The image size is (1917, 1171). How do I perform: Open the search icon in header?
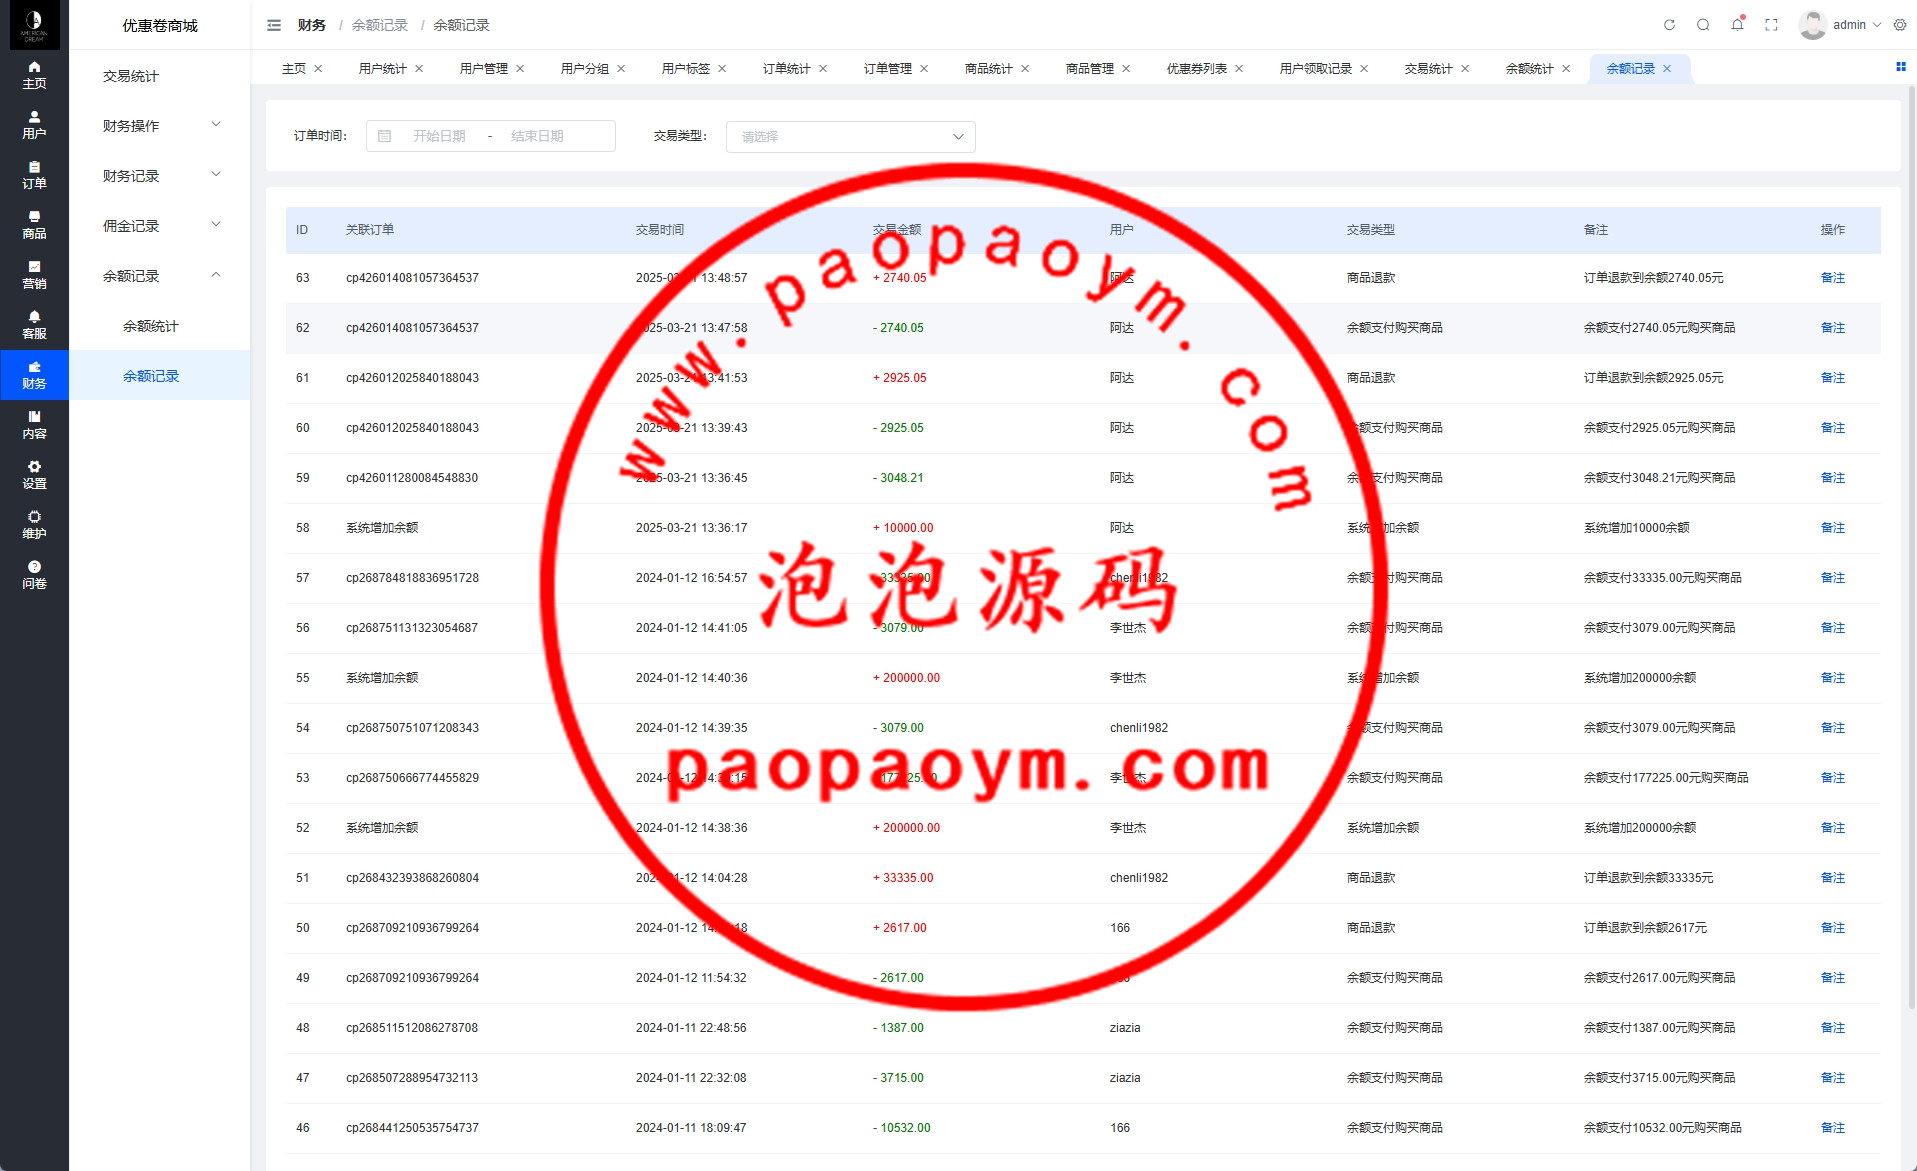(x=1703, y=25)
